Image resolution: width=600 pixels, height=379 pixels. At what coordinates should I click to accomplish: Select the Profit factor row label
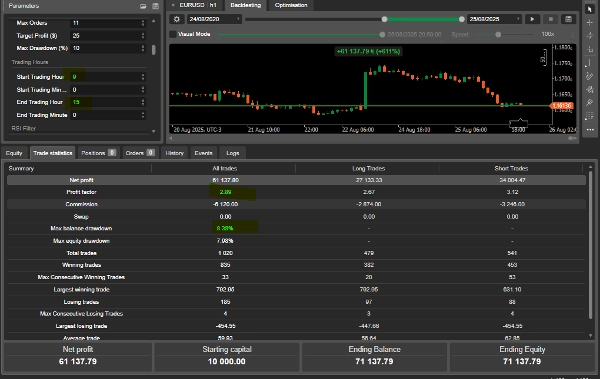[x=81, y=192]
